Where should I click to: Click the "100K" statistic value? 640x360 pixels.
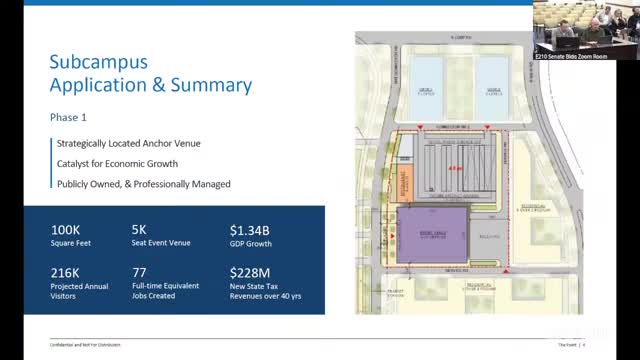pyautogui.click(x=65, y=230)
